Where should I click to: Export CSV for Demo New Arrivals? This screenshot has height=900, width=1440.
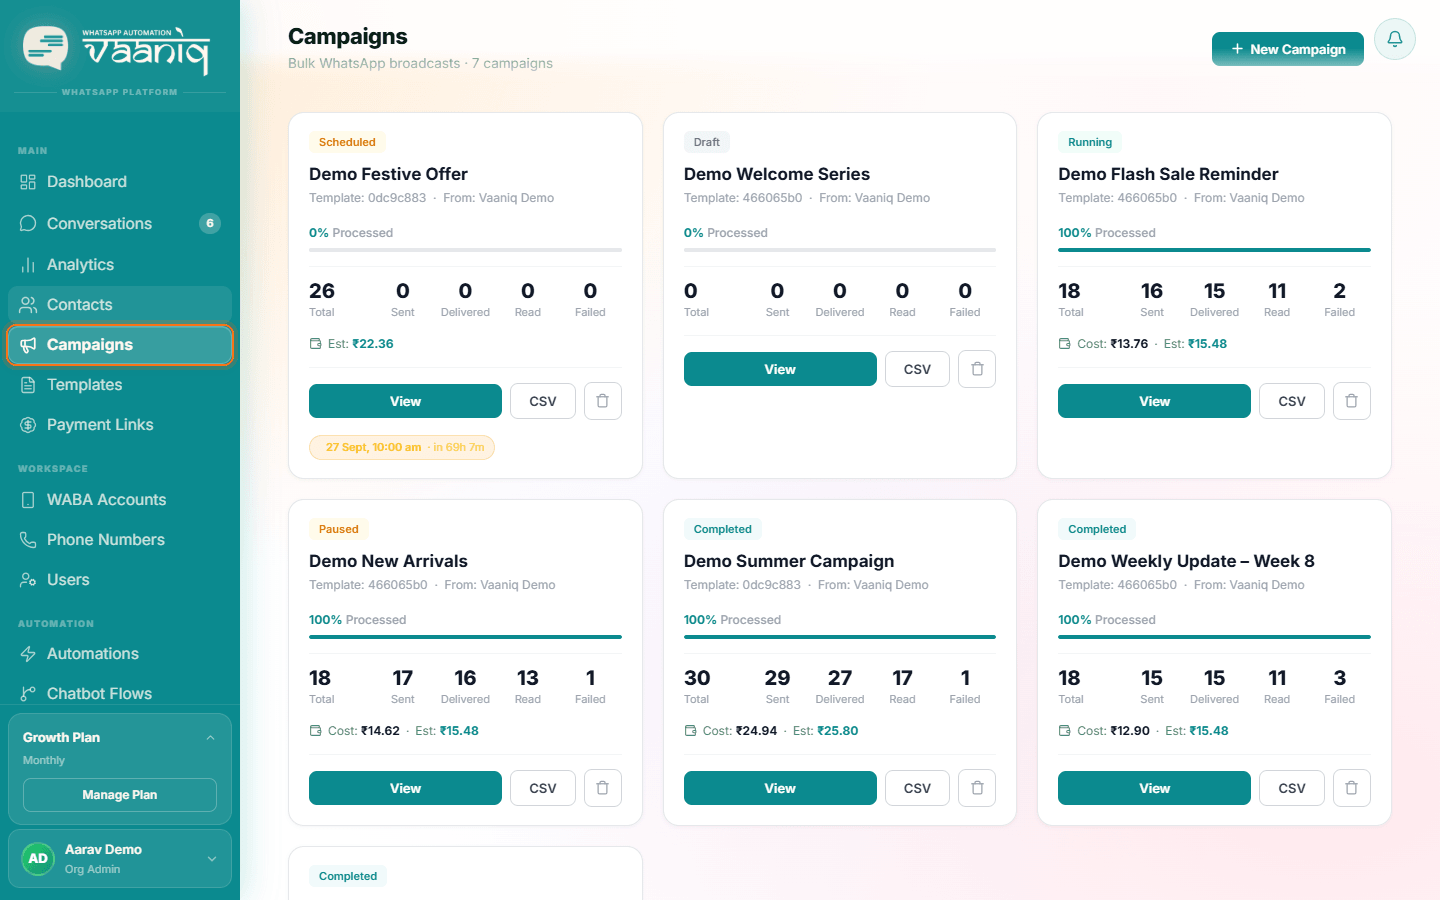click(543, 788)
